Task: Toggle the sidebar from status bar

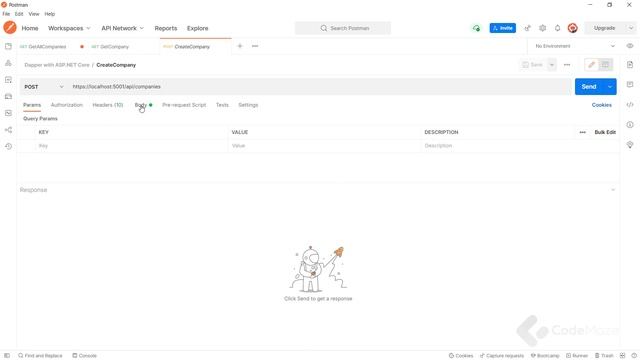Action: [x=7, y=356]
